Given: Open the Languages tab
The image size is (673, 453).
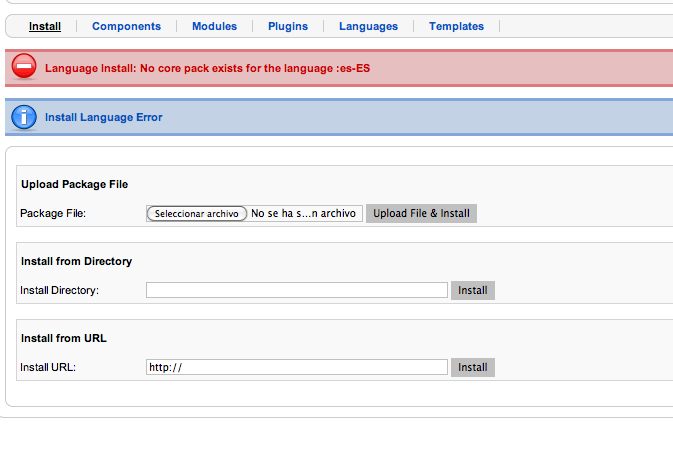Looking at the screenshot, I should [368, 26].
